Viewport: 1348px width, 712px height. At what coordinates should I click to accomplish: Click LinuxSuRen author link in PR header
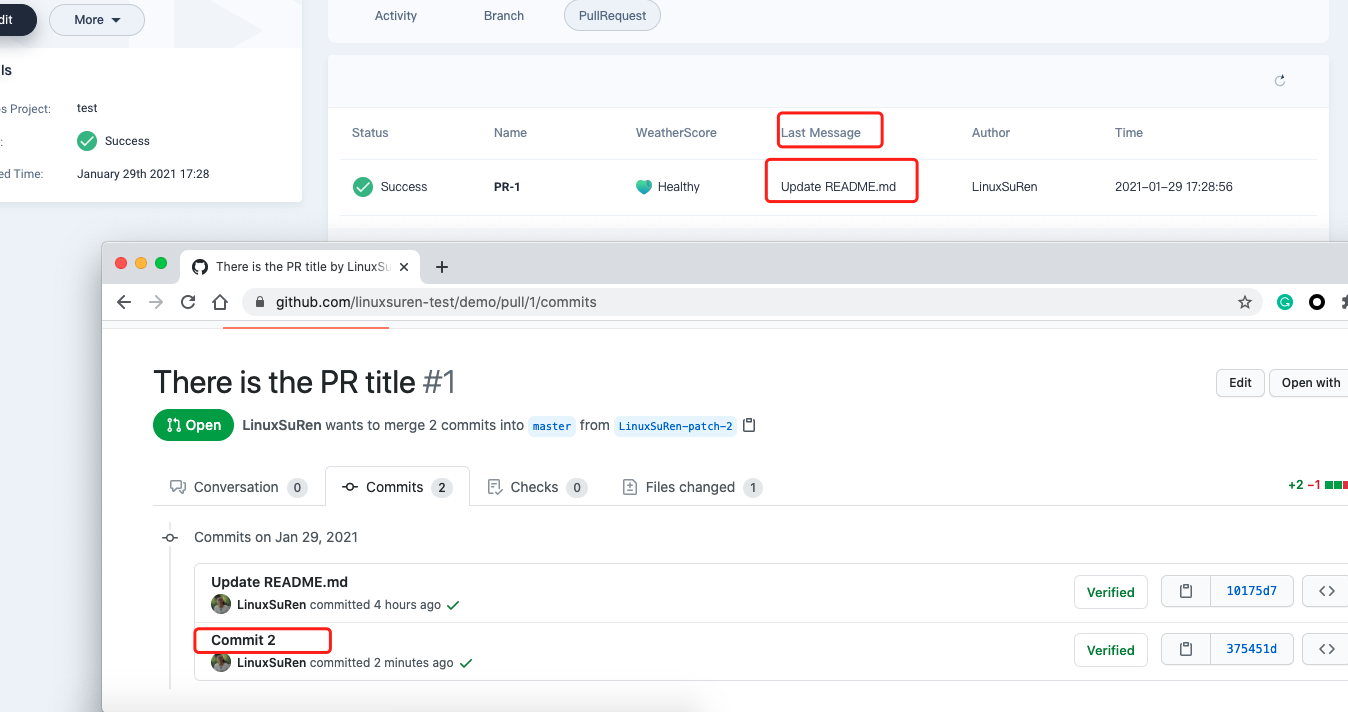pos(282,425)
